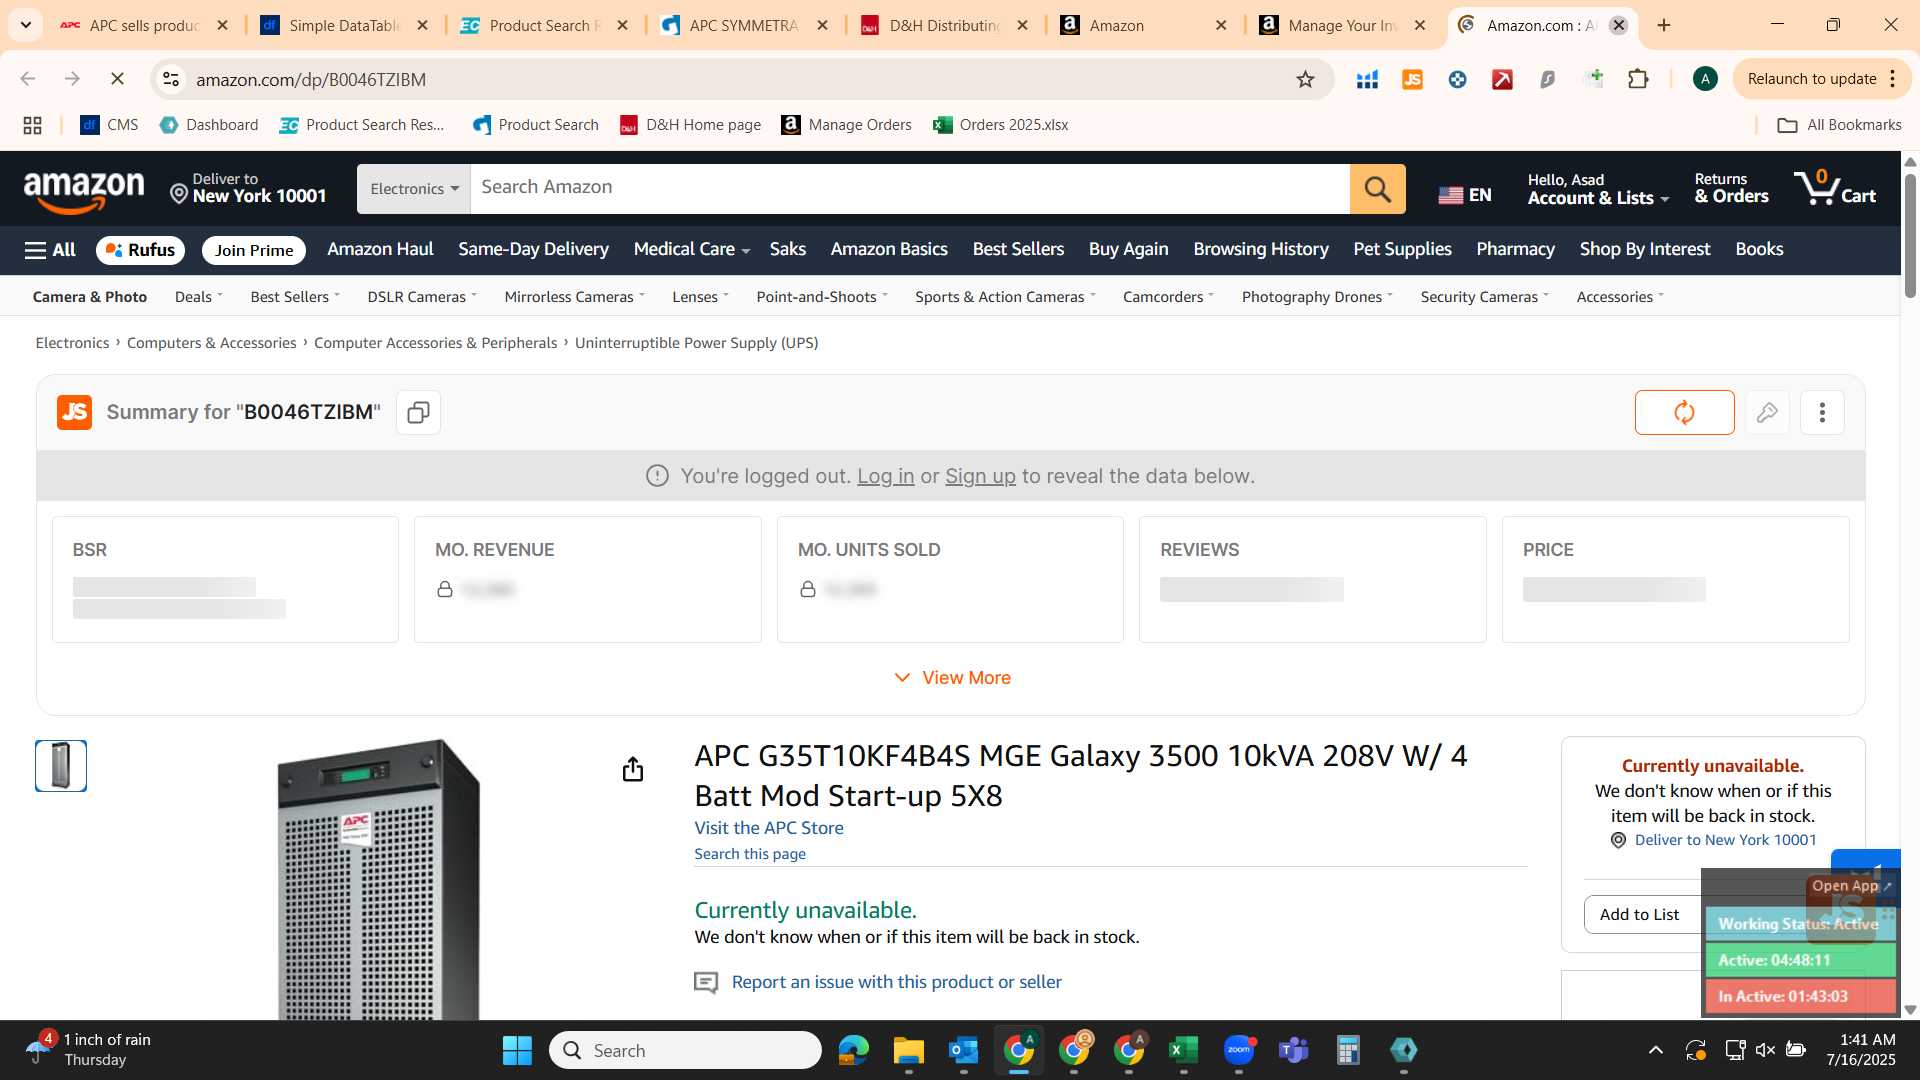Open the EN language selector
The width and height of the screenshot is (1920, 1080).
(1465, 195)
